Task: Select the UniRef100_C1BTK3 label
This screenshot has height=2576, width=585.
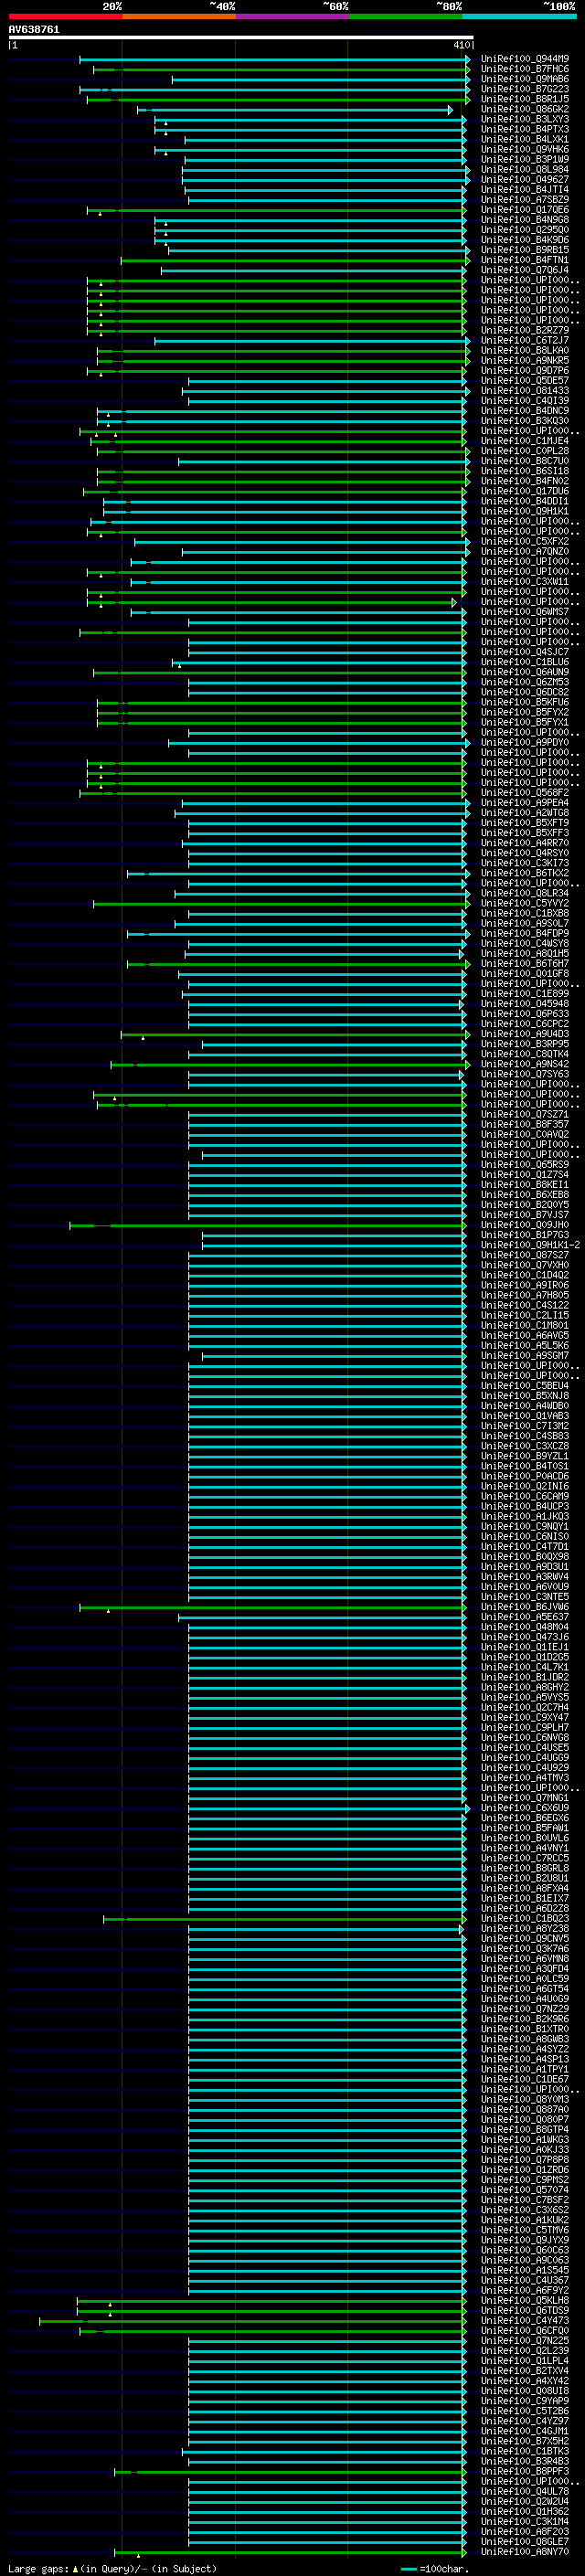Action: 525,2451
